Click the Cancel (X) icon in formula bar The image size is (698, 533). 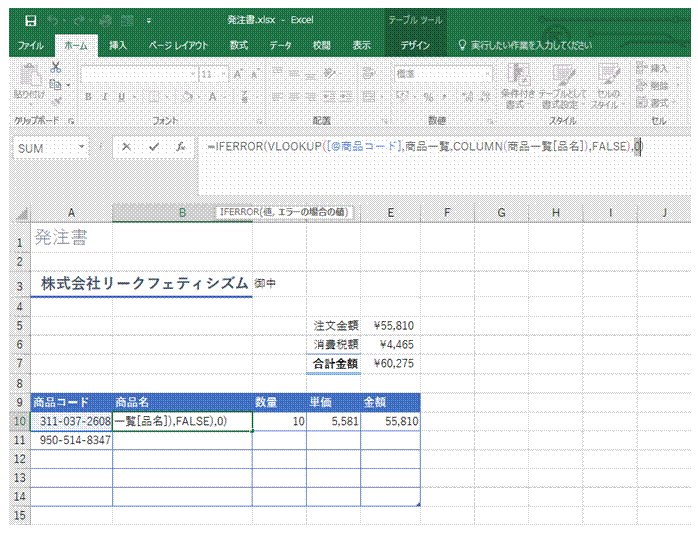[x=126, y=146]
